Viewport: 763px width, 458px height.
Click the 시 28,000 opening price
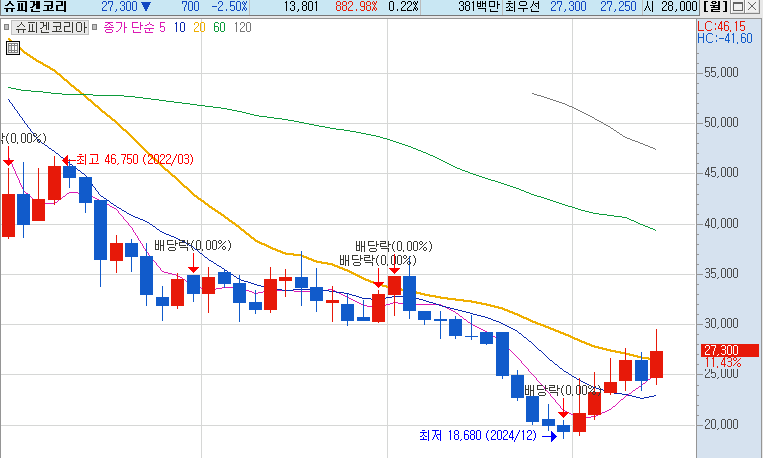(x=670, y=7)
